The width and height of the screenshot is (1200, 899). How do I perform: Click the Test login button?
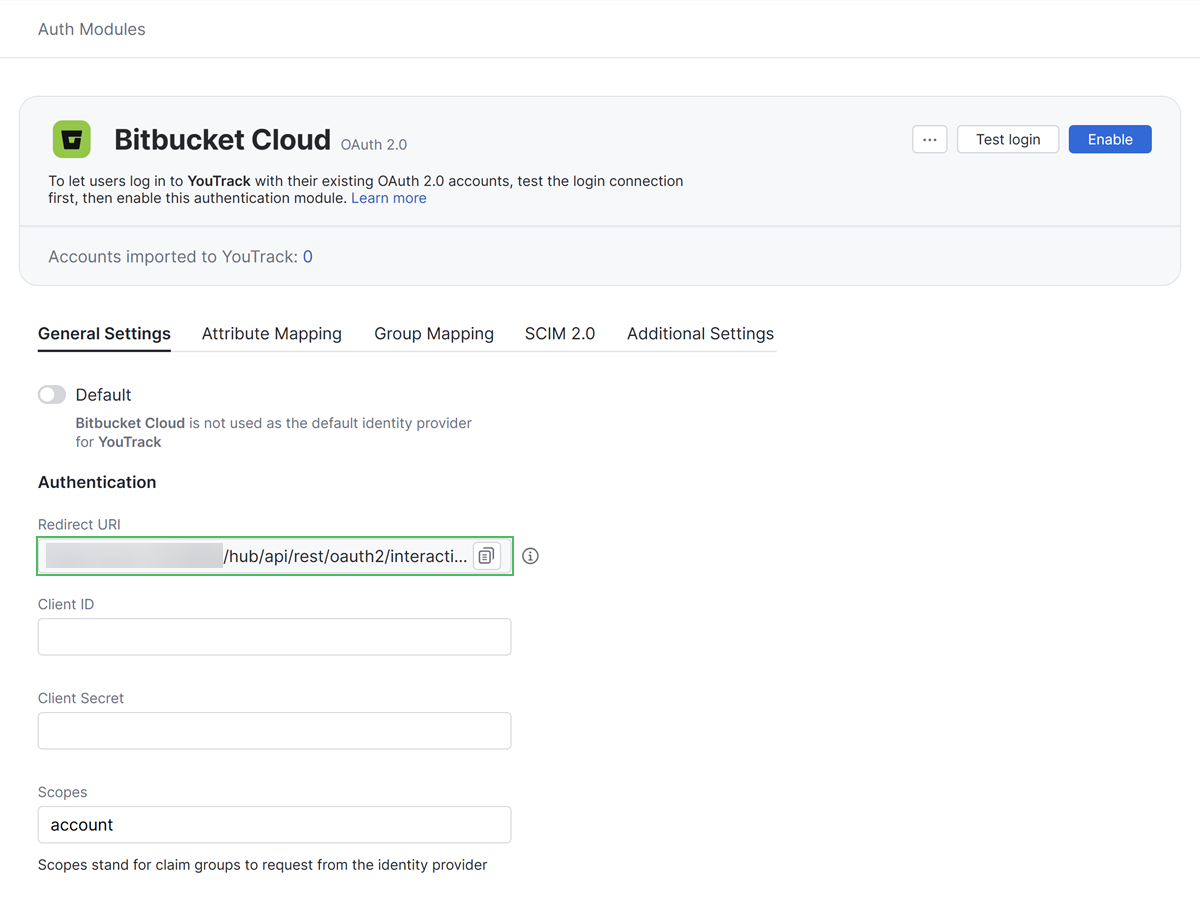(1008, 139)
